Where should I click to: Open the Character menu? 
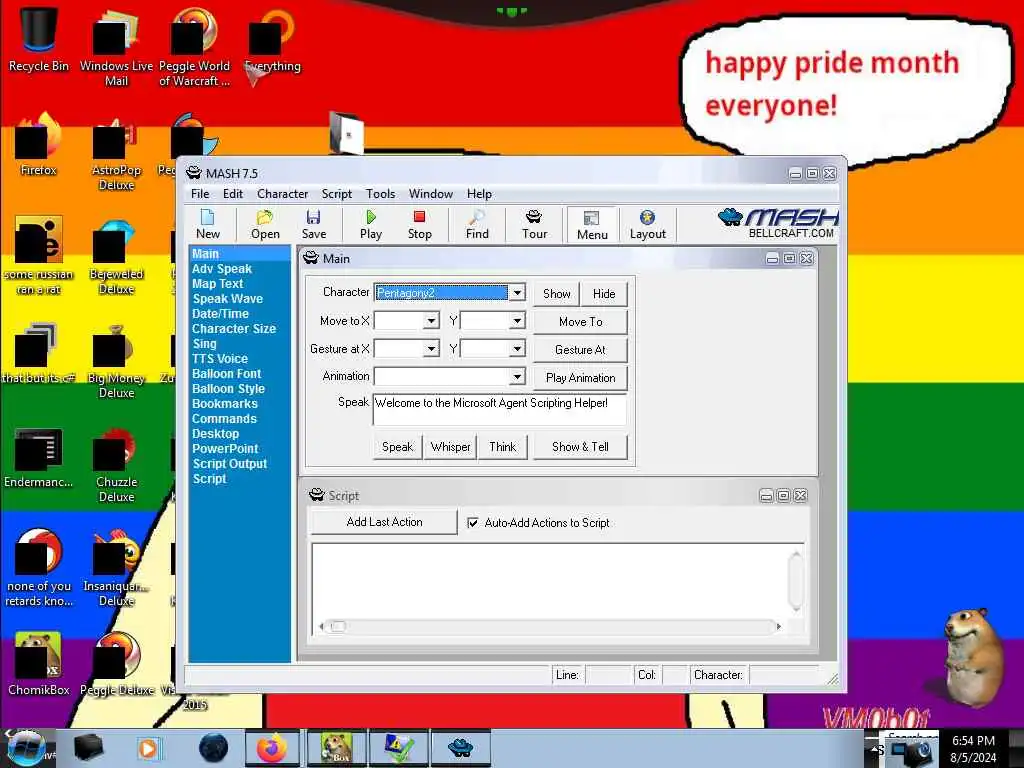tap(282, 194)
